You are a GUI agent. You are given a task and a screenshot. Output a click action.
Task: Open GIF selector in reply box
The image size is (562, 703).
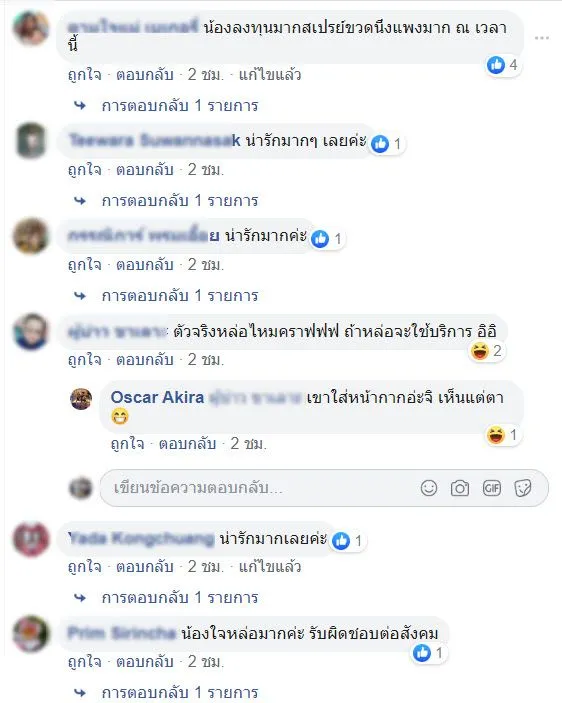coord(492,488)
